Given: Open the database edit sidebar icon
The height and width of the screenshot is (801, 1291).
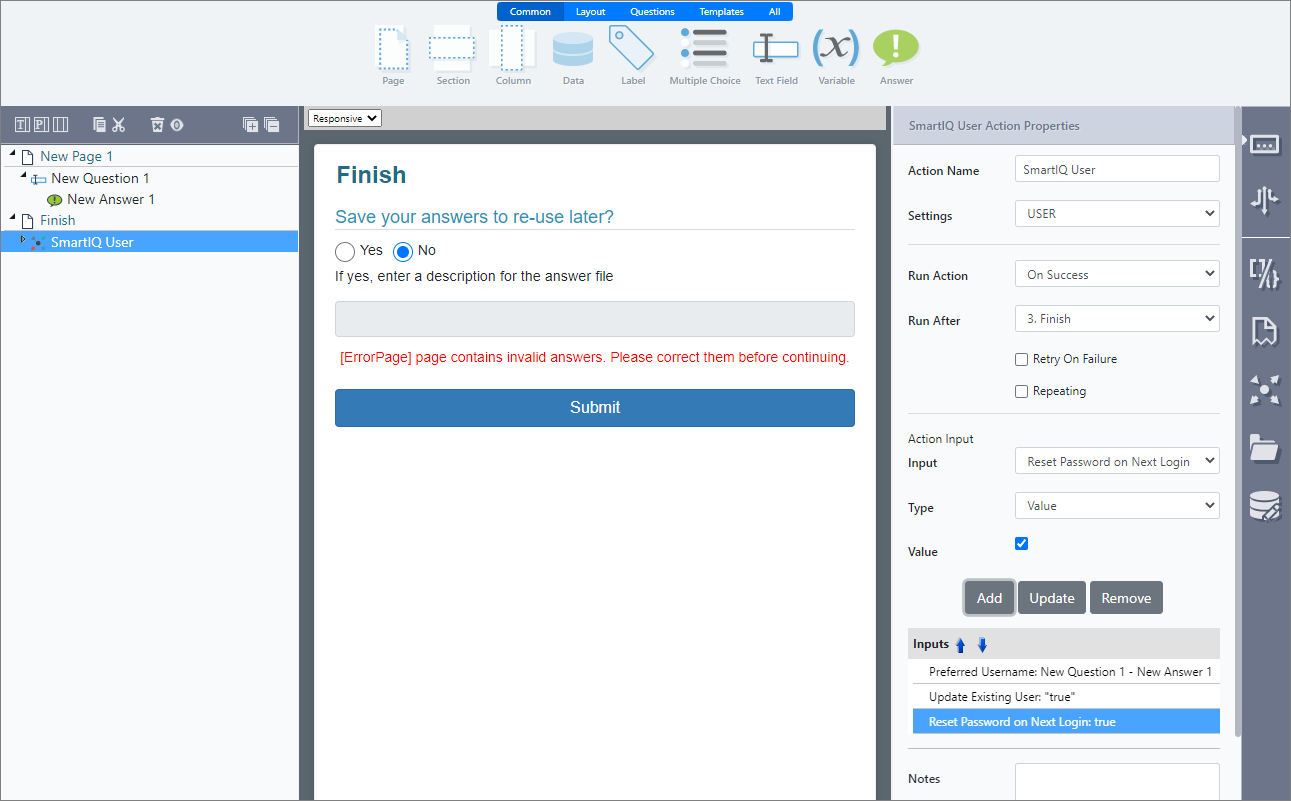Looking at the screenshot, I should [1265, 506].
